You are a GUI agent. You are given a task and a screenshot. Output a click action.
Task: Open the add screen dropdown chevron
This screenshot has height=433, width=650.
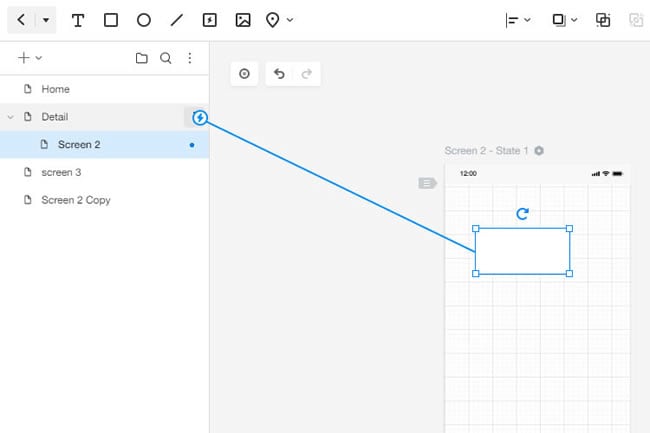[39, 58]
